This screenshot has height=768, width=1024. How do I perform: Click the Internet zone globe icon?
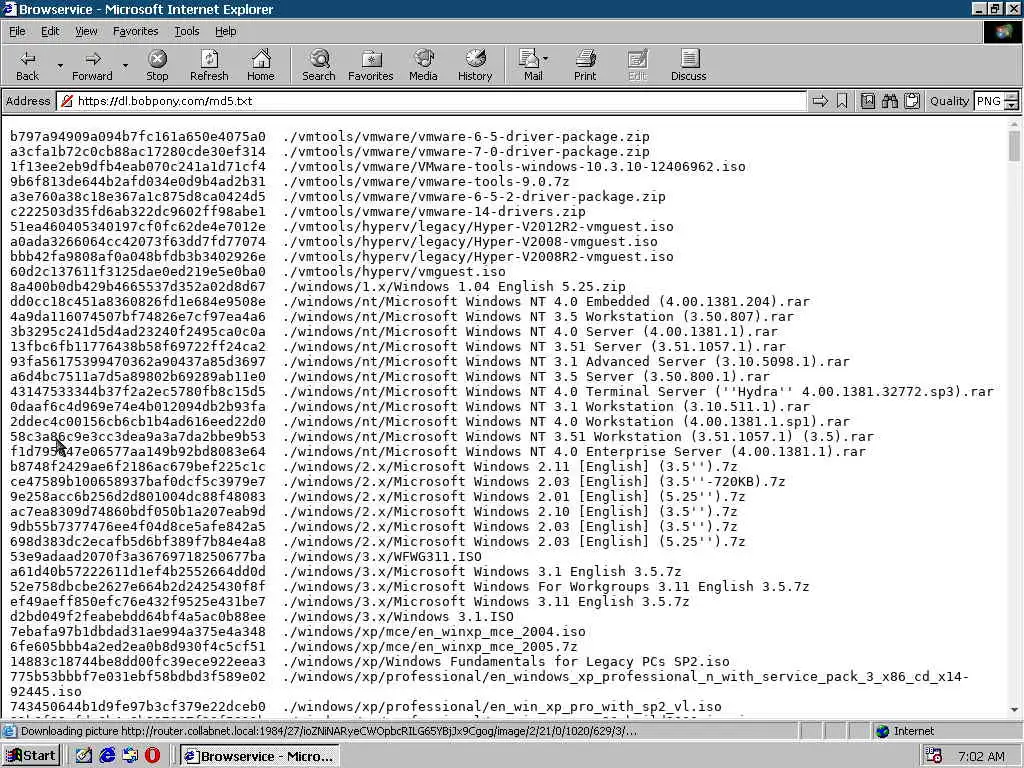pos(883,731)
